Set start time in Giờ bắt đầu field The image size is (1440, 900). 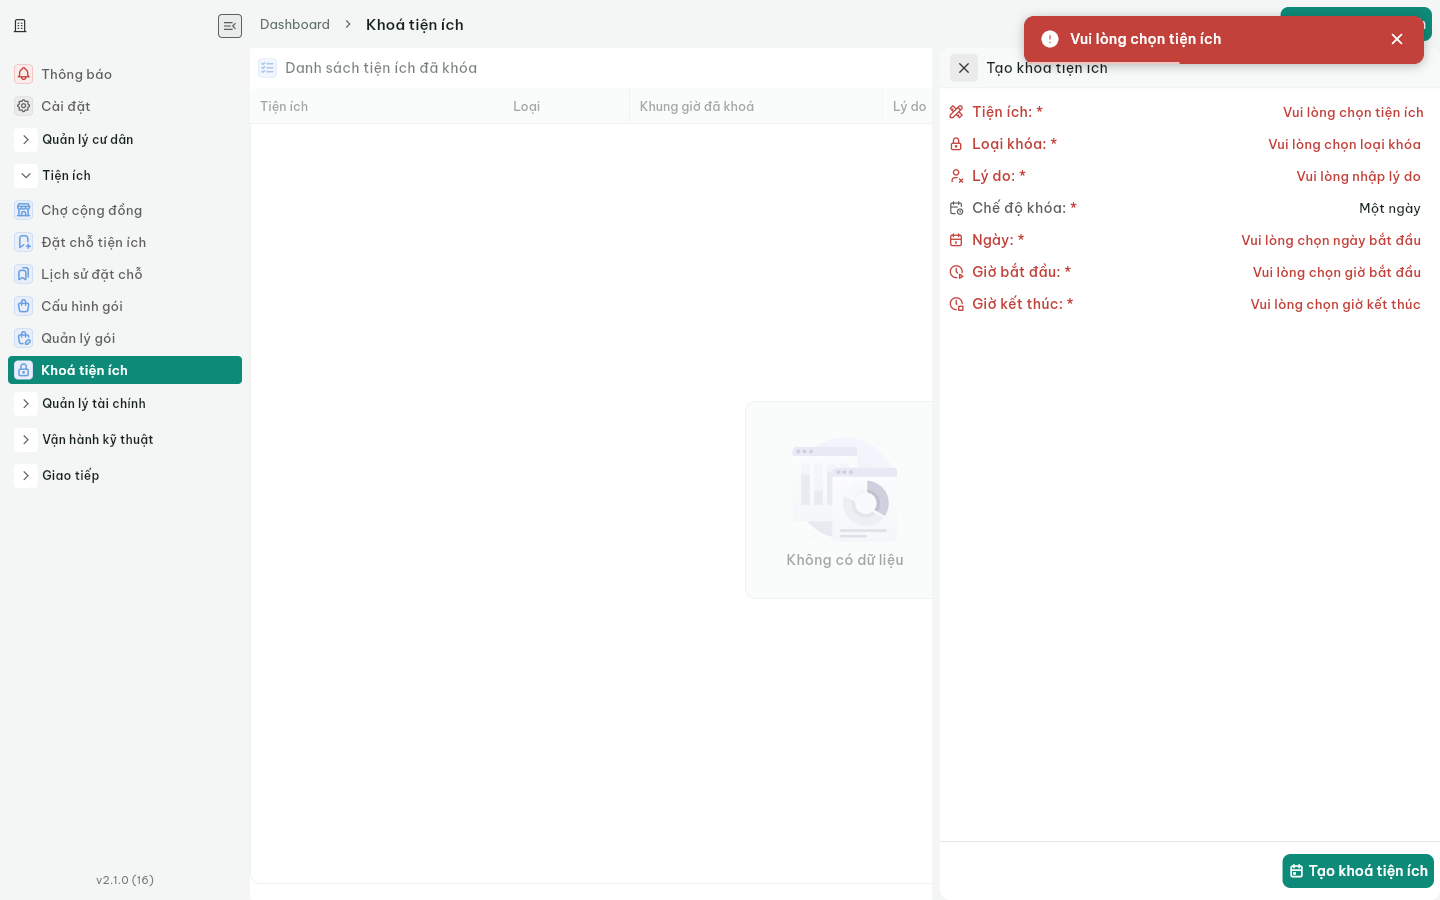1337,272
